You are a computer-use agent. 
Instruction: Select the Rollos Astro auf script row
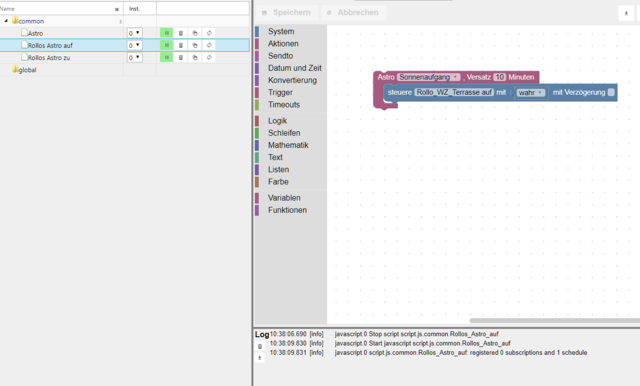tap(124, 45)
